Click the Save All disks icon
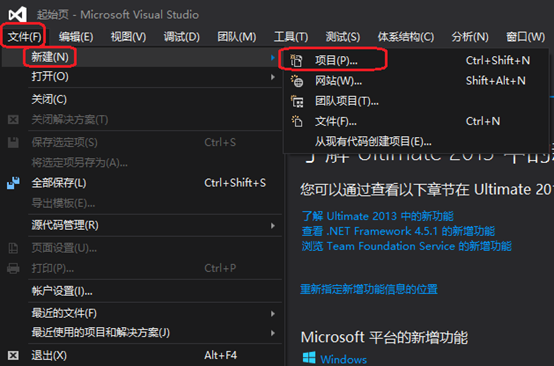This screenshot has width=554, height=366. 13,183
